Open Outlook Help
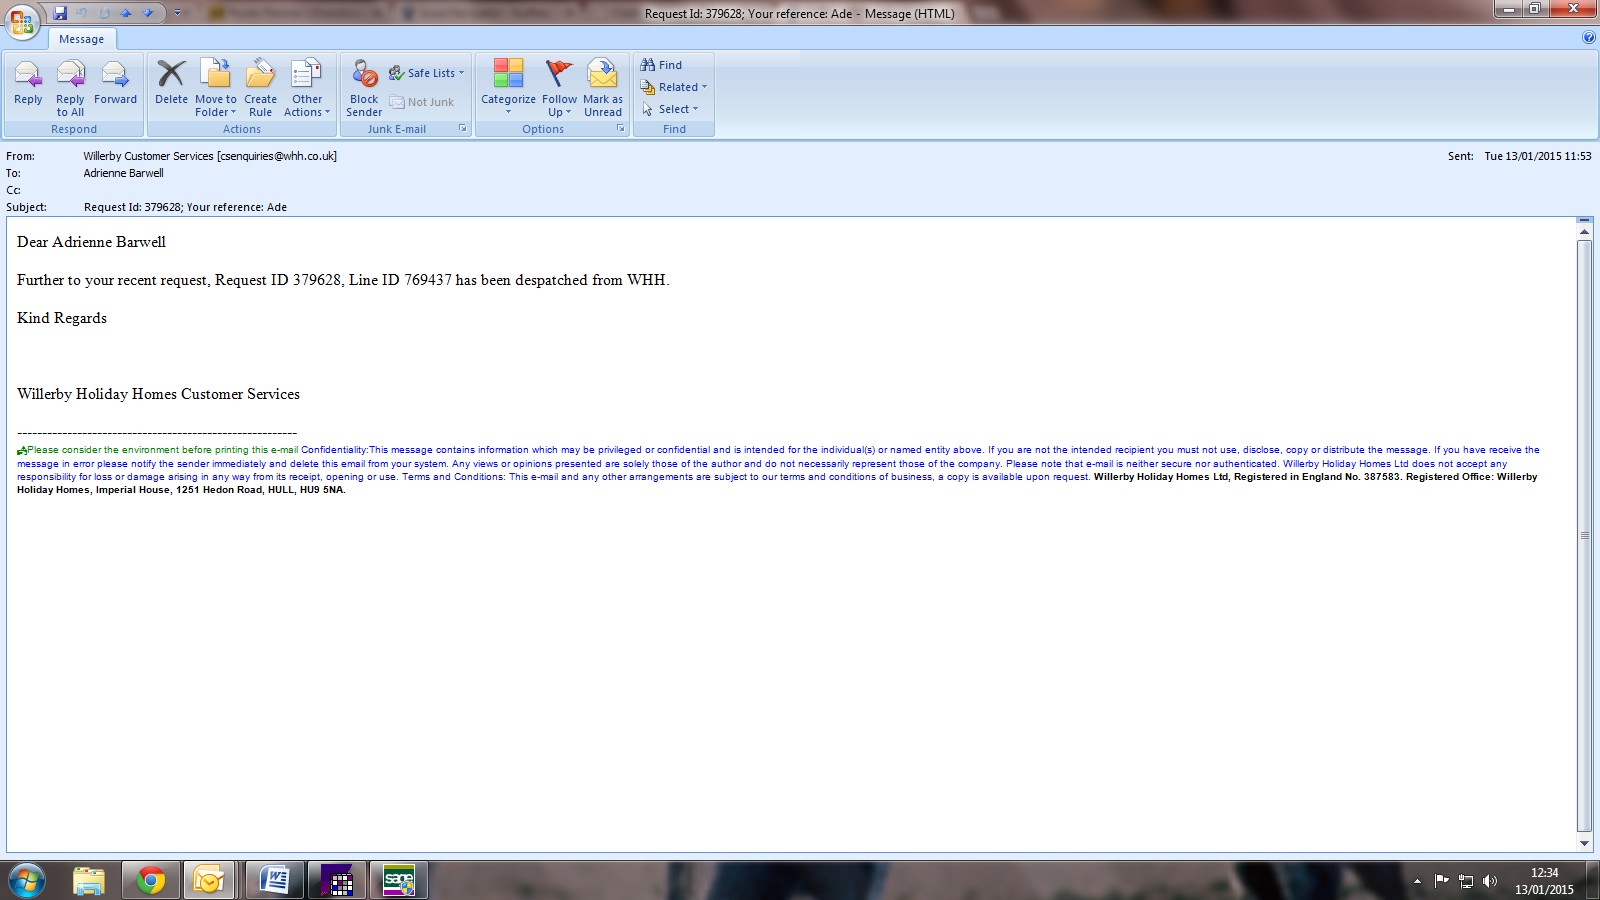Viewport: 1600px width, 900px height. coord(1589,38)
